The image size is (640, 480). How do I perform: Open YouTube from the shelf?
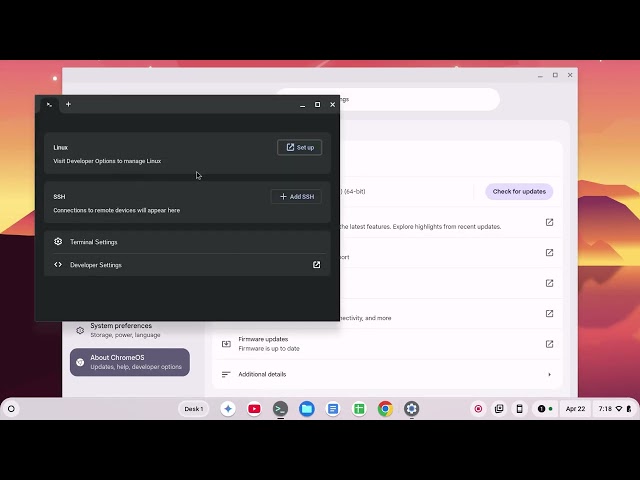254,409
